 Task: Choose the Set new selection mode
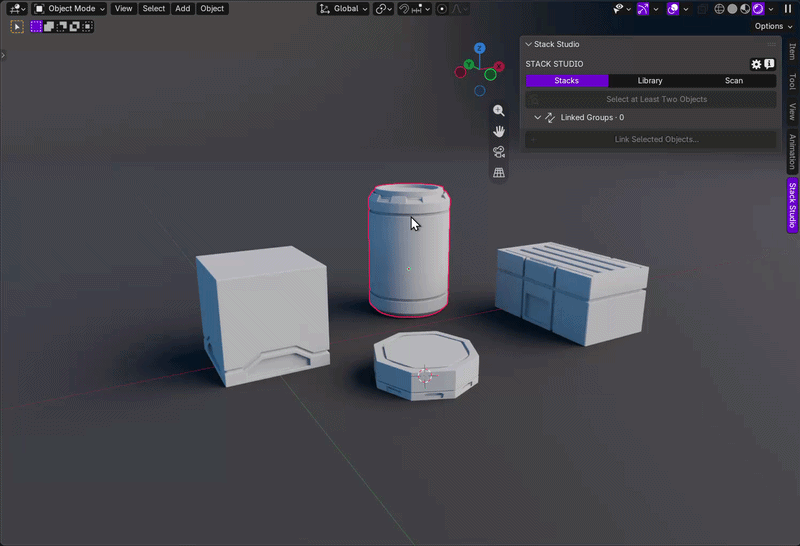click(x=36, y=27)
